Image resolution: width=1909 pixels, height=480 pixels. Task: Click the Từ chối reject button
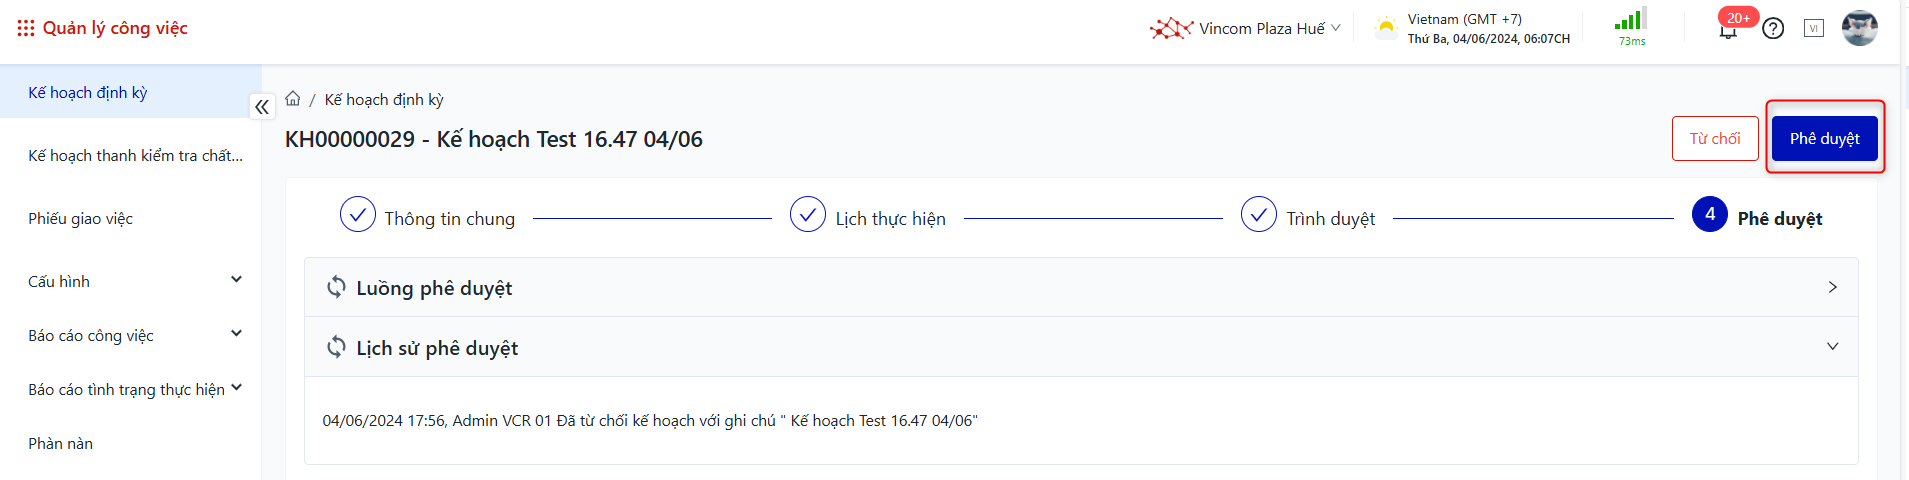coord(1715,138)
